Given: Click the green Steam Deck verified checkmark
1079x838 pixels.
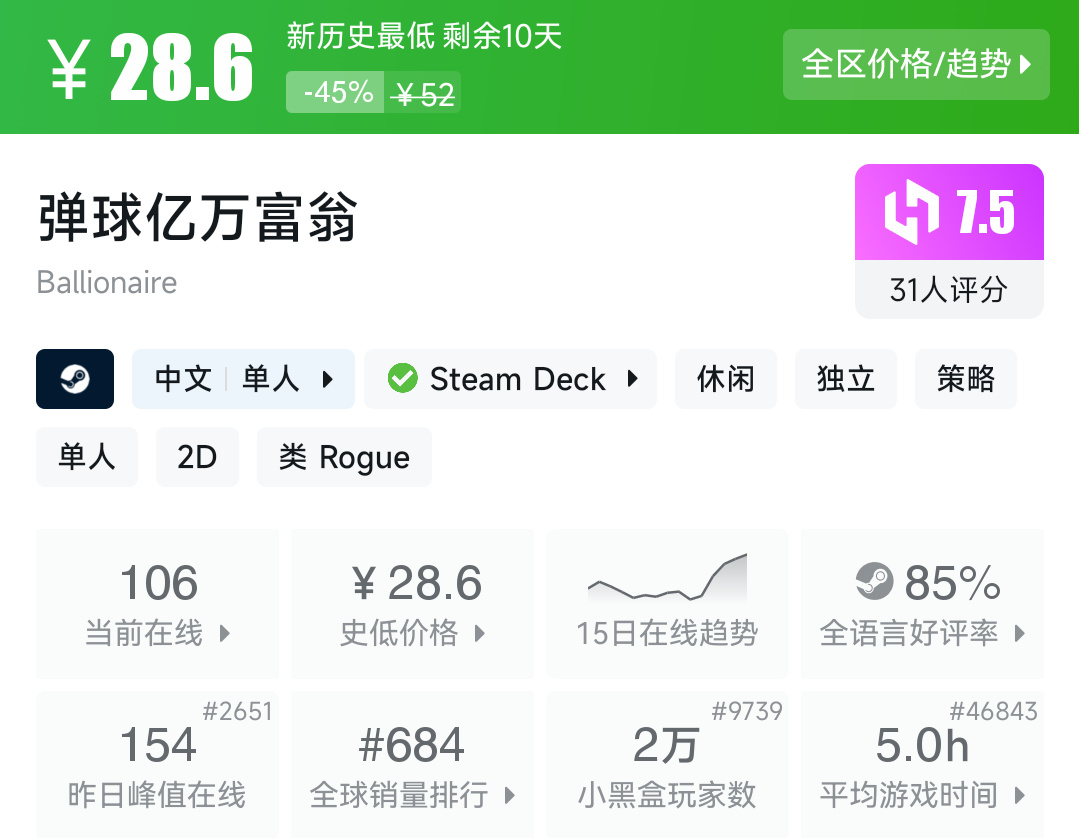Looking at the screenshot, I should [403, 378].
